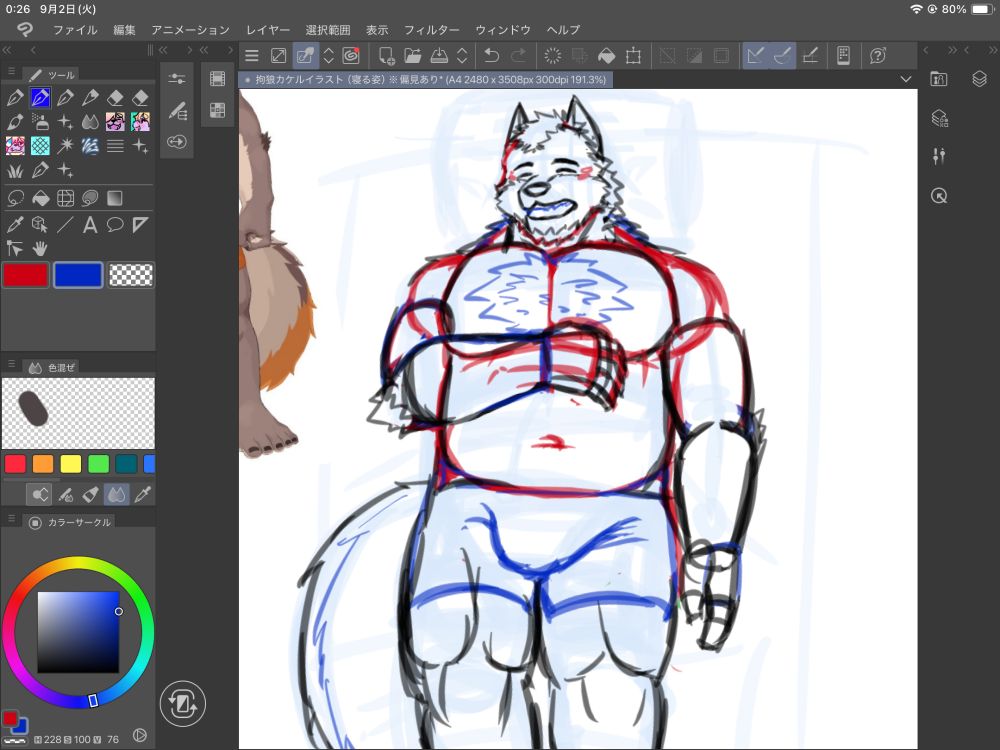This screenshot has width=1000, height=750.
Task: Open the フィルター menu
Action: click(x=431, y=29)
